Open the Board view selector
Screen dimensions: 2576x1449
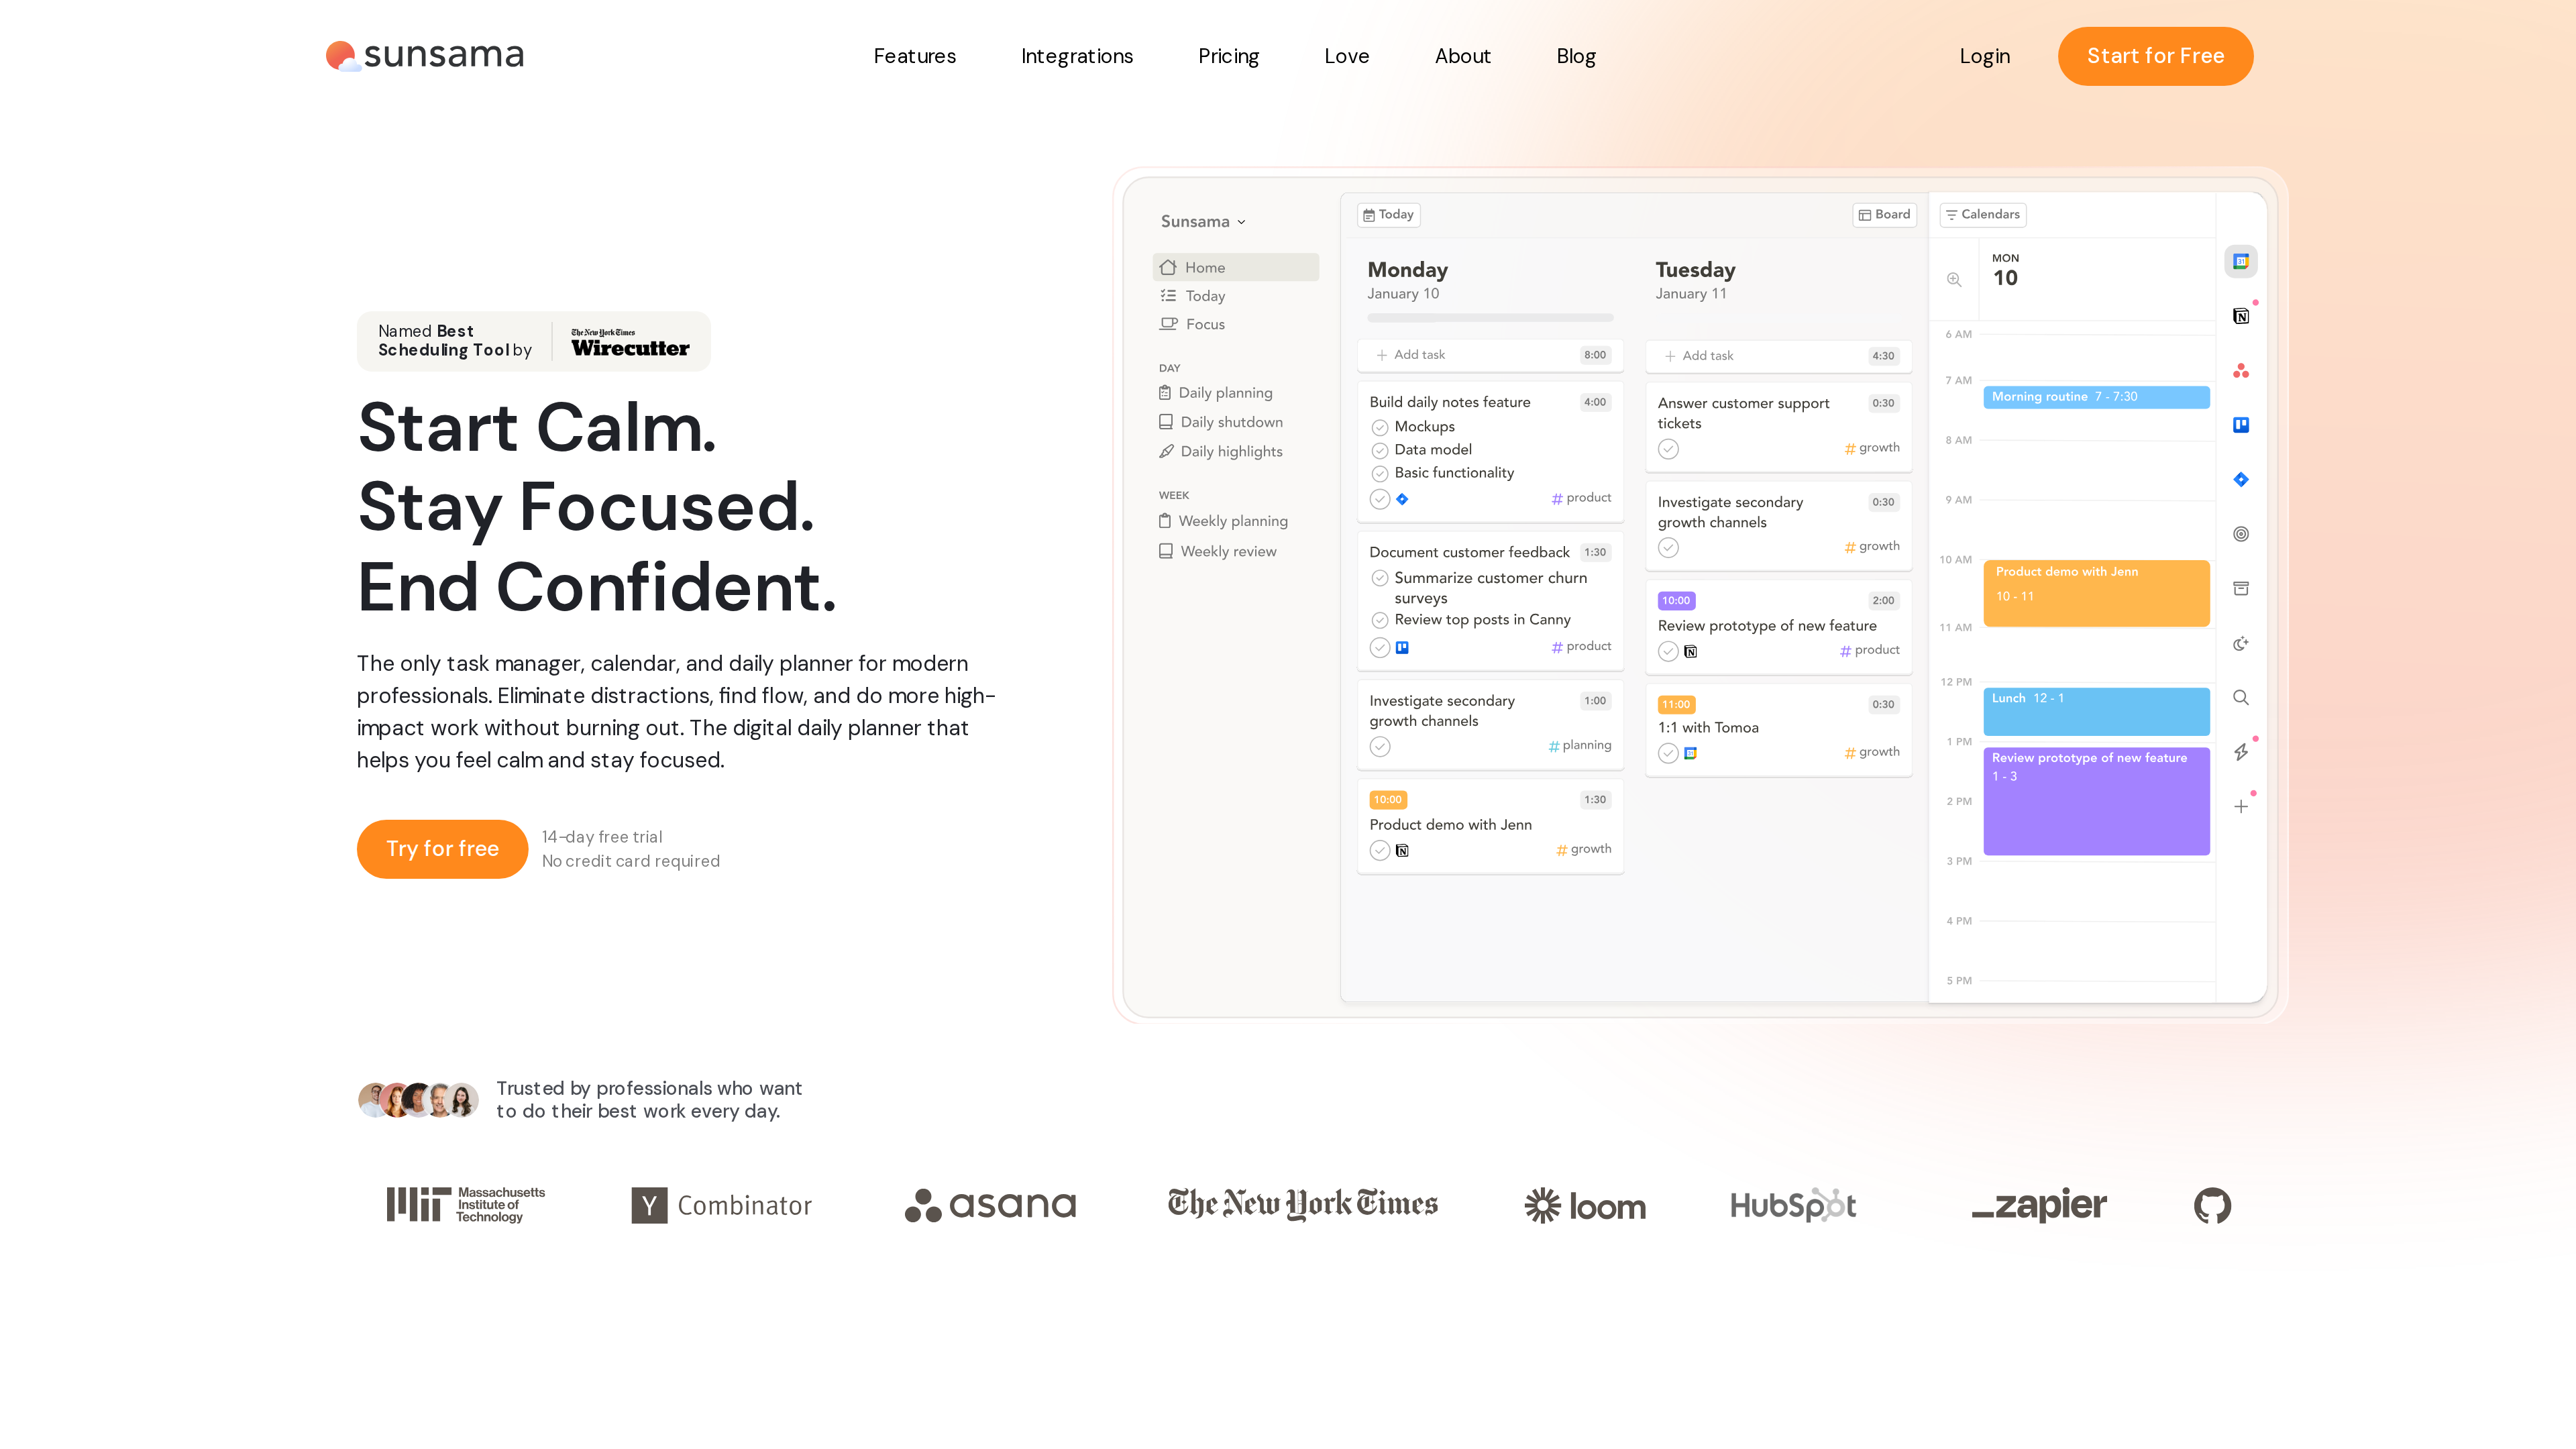point(1884,214)
